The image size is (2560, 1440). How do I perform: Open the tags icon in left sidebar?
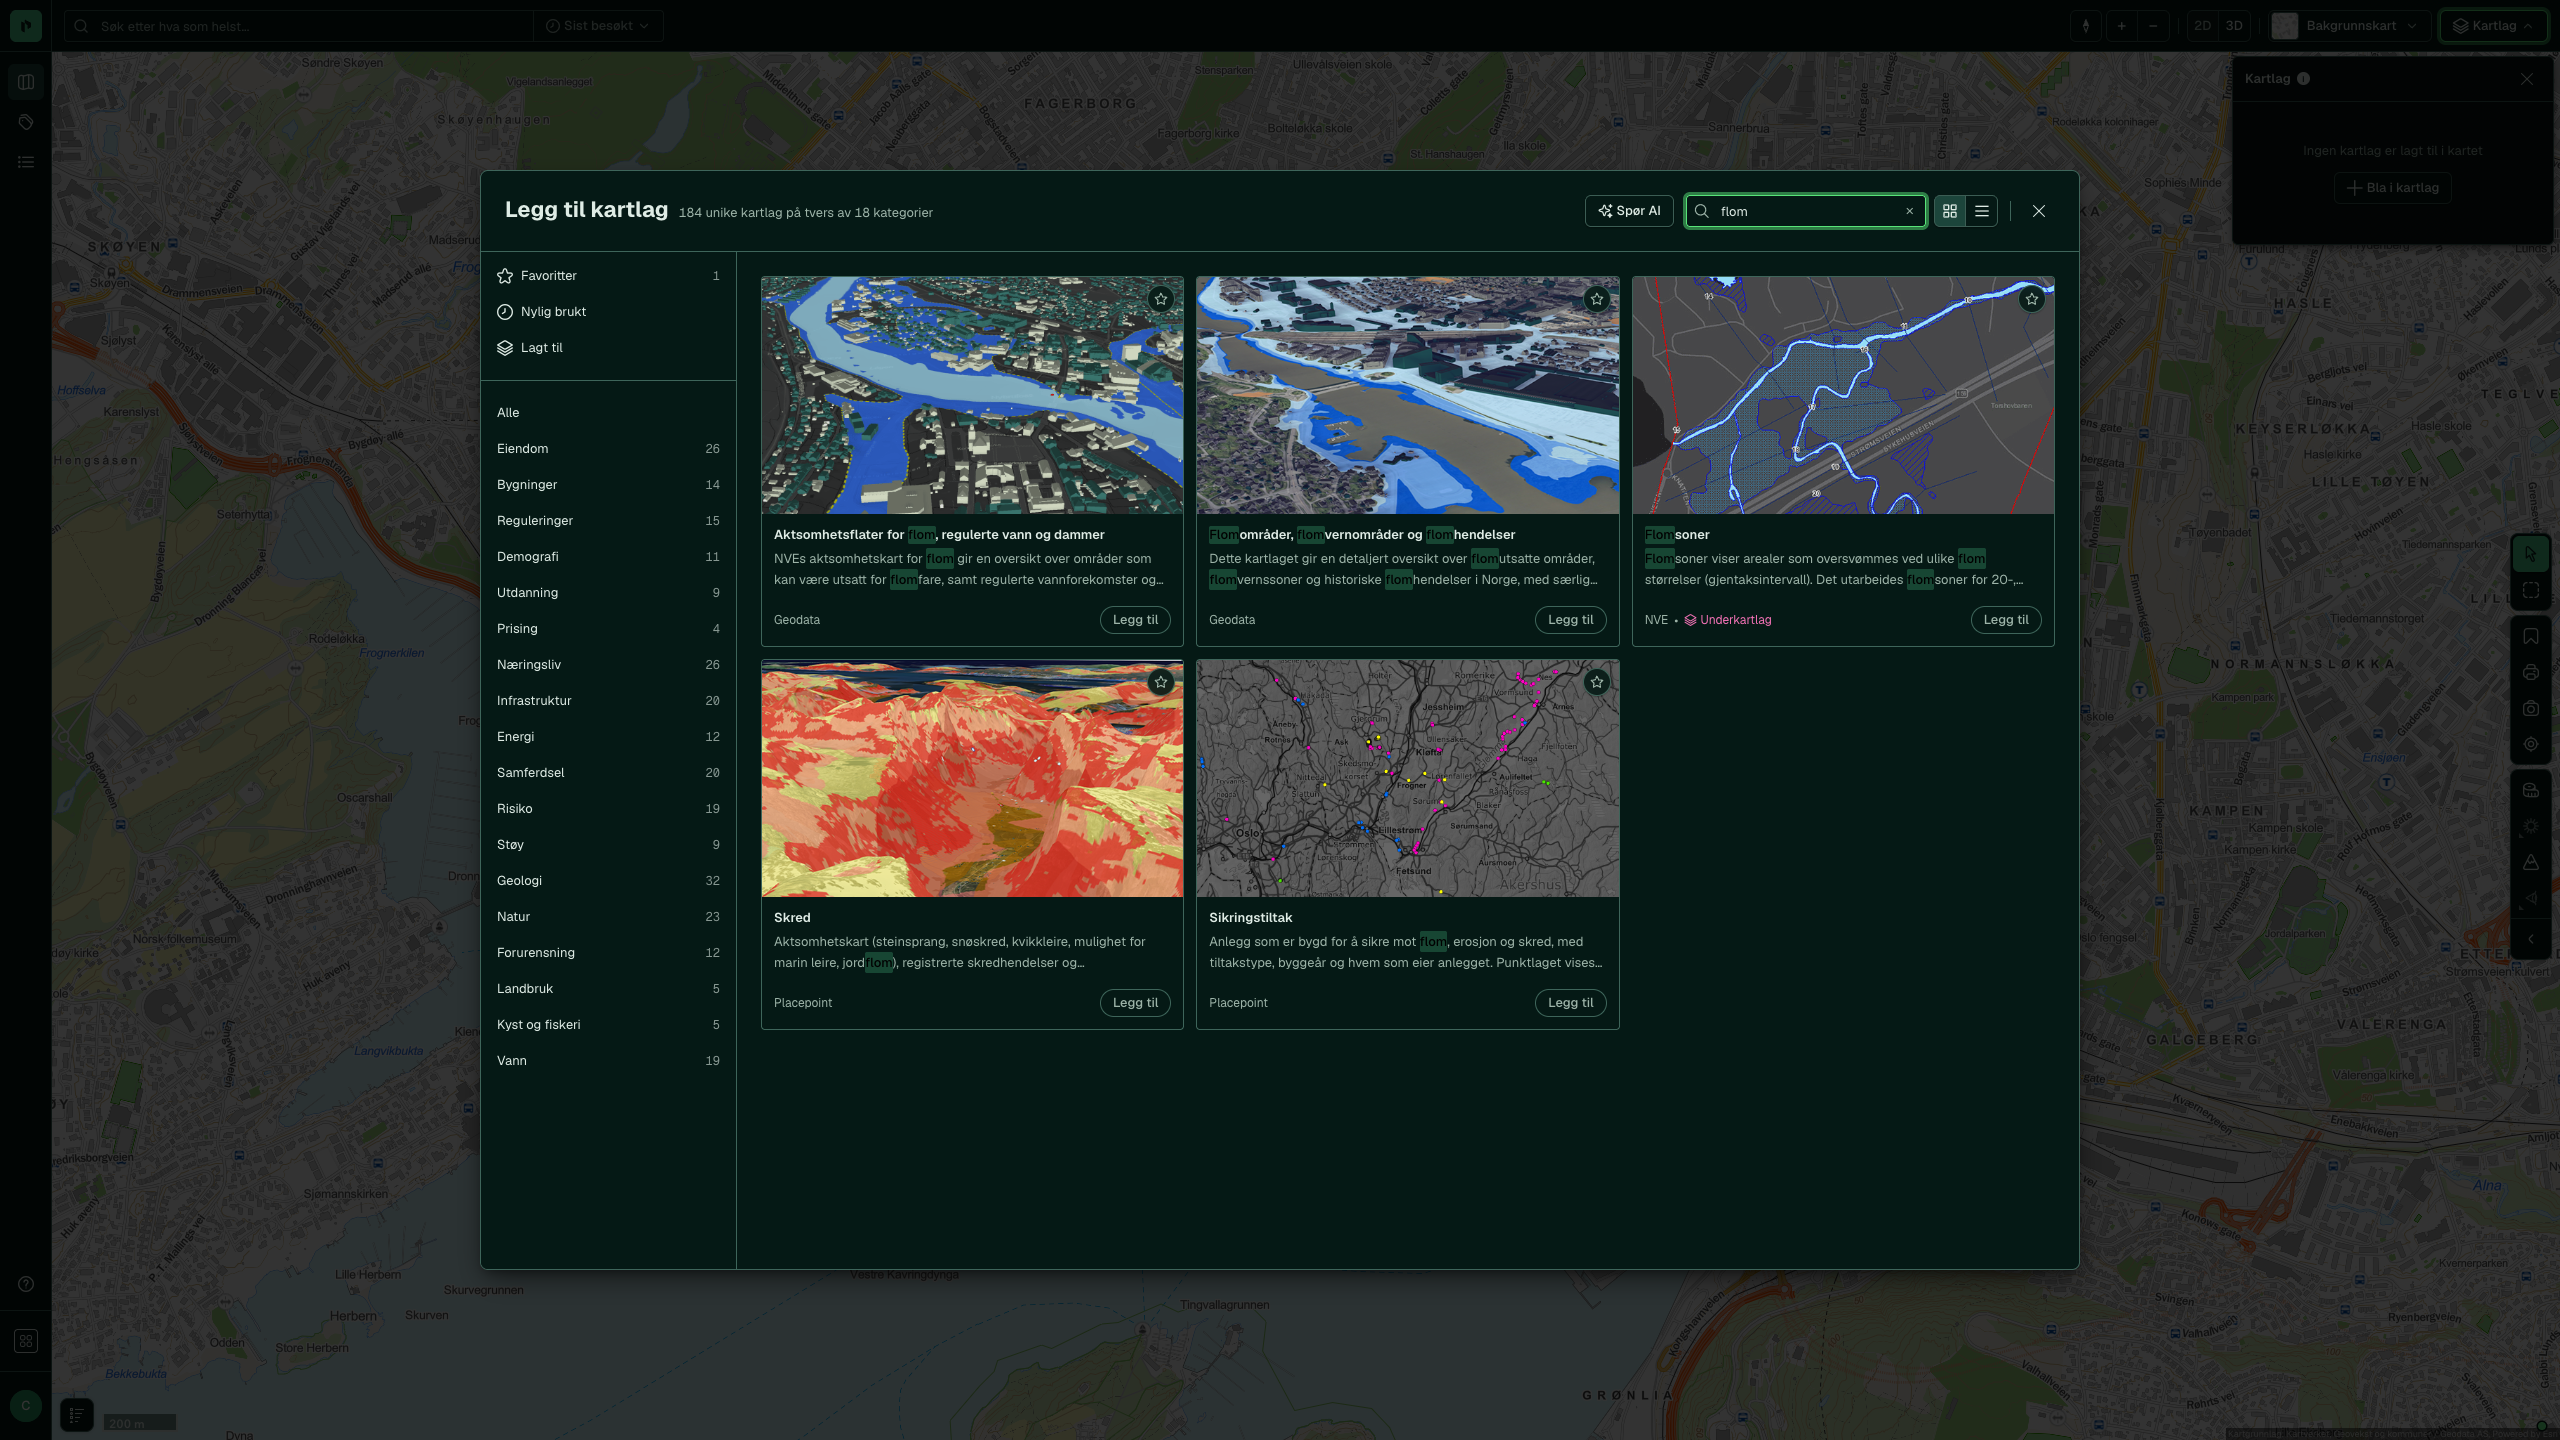click(x=26, y=122)
